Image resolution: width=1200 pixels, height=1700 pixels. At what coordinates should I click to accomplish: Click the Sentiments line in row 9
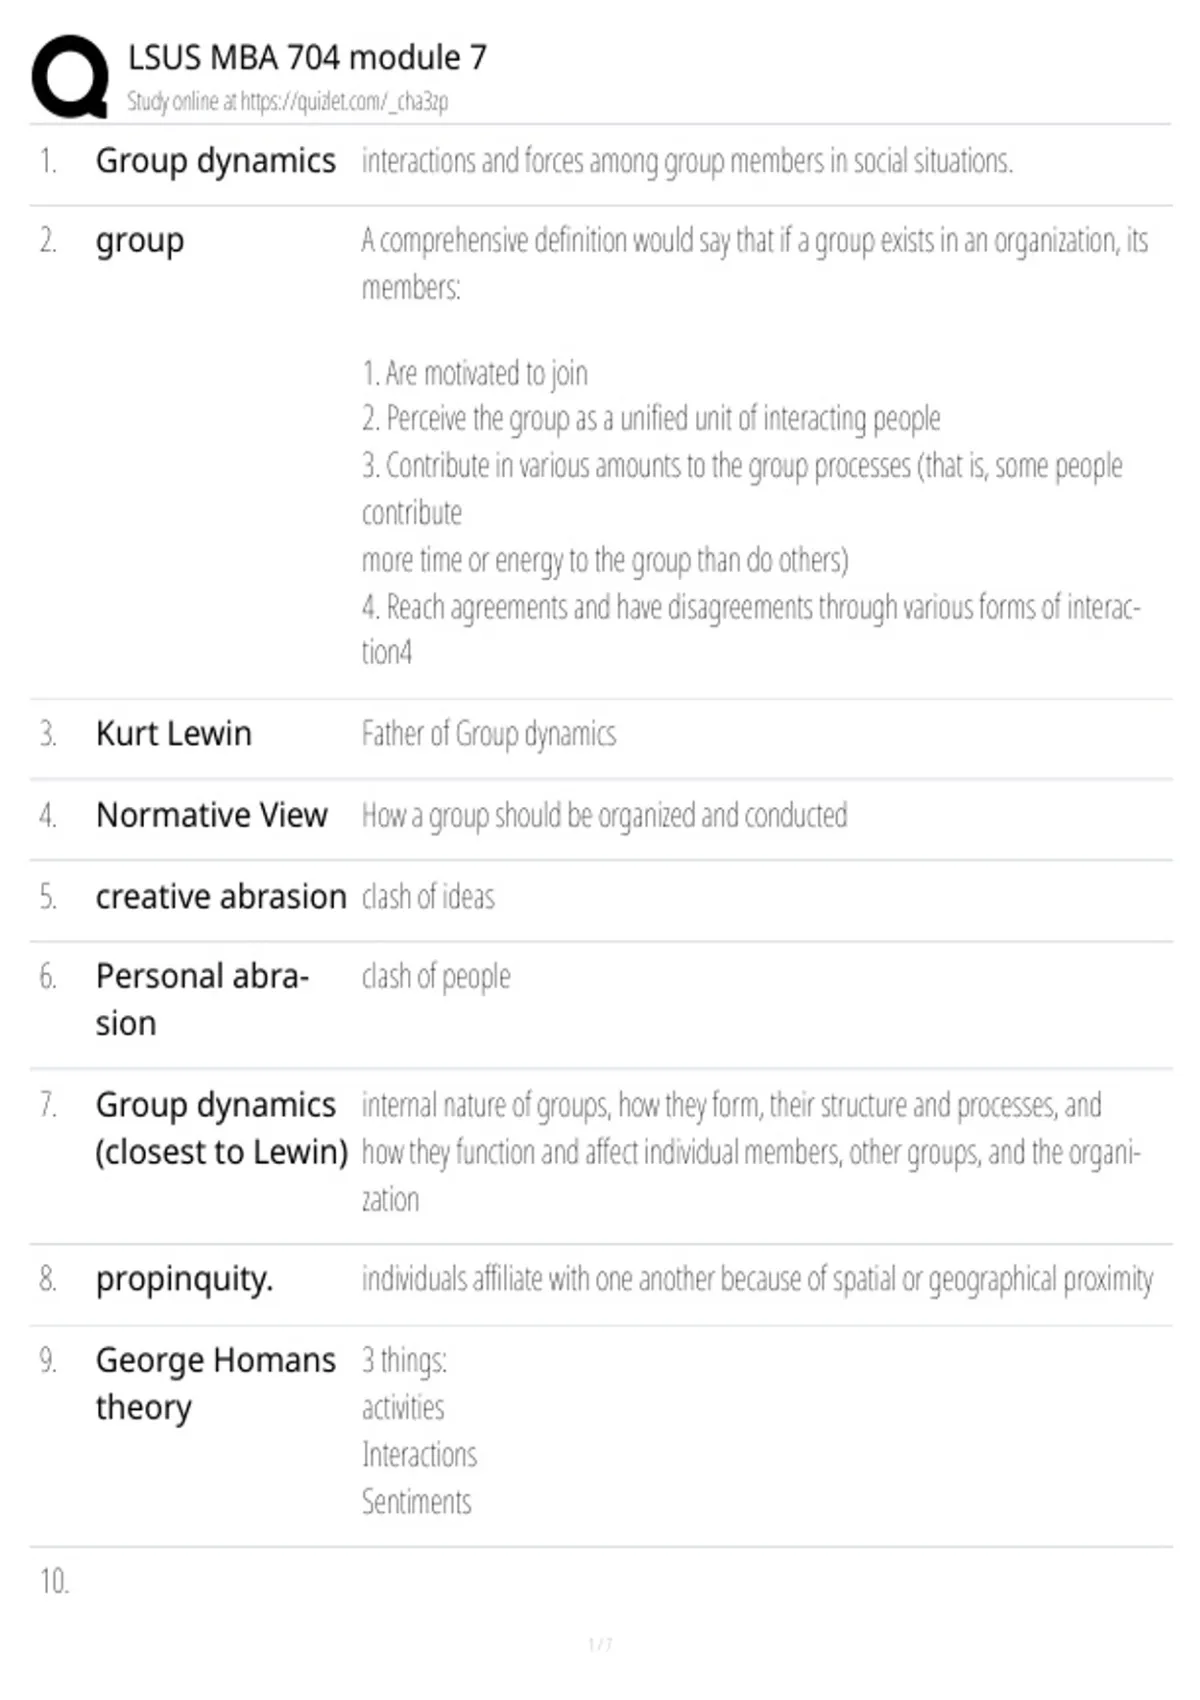click(x=416, y=1502)
